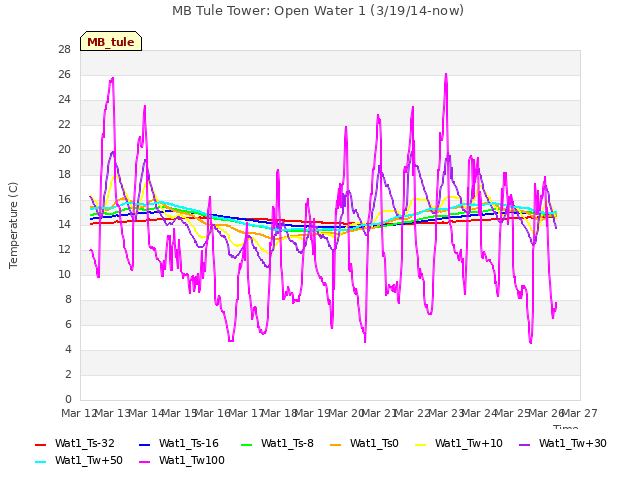Screen dimensions: 640x480
Task: Select Wat1_Ts-8 legend label
Action: [x=287, y=443]
